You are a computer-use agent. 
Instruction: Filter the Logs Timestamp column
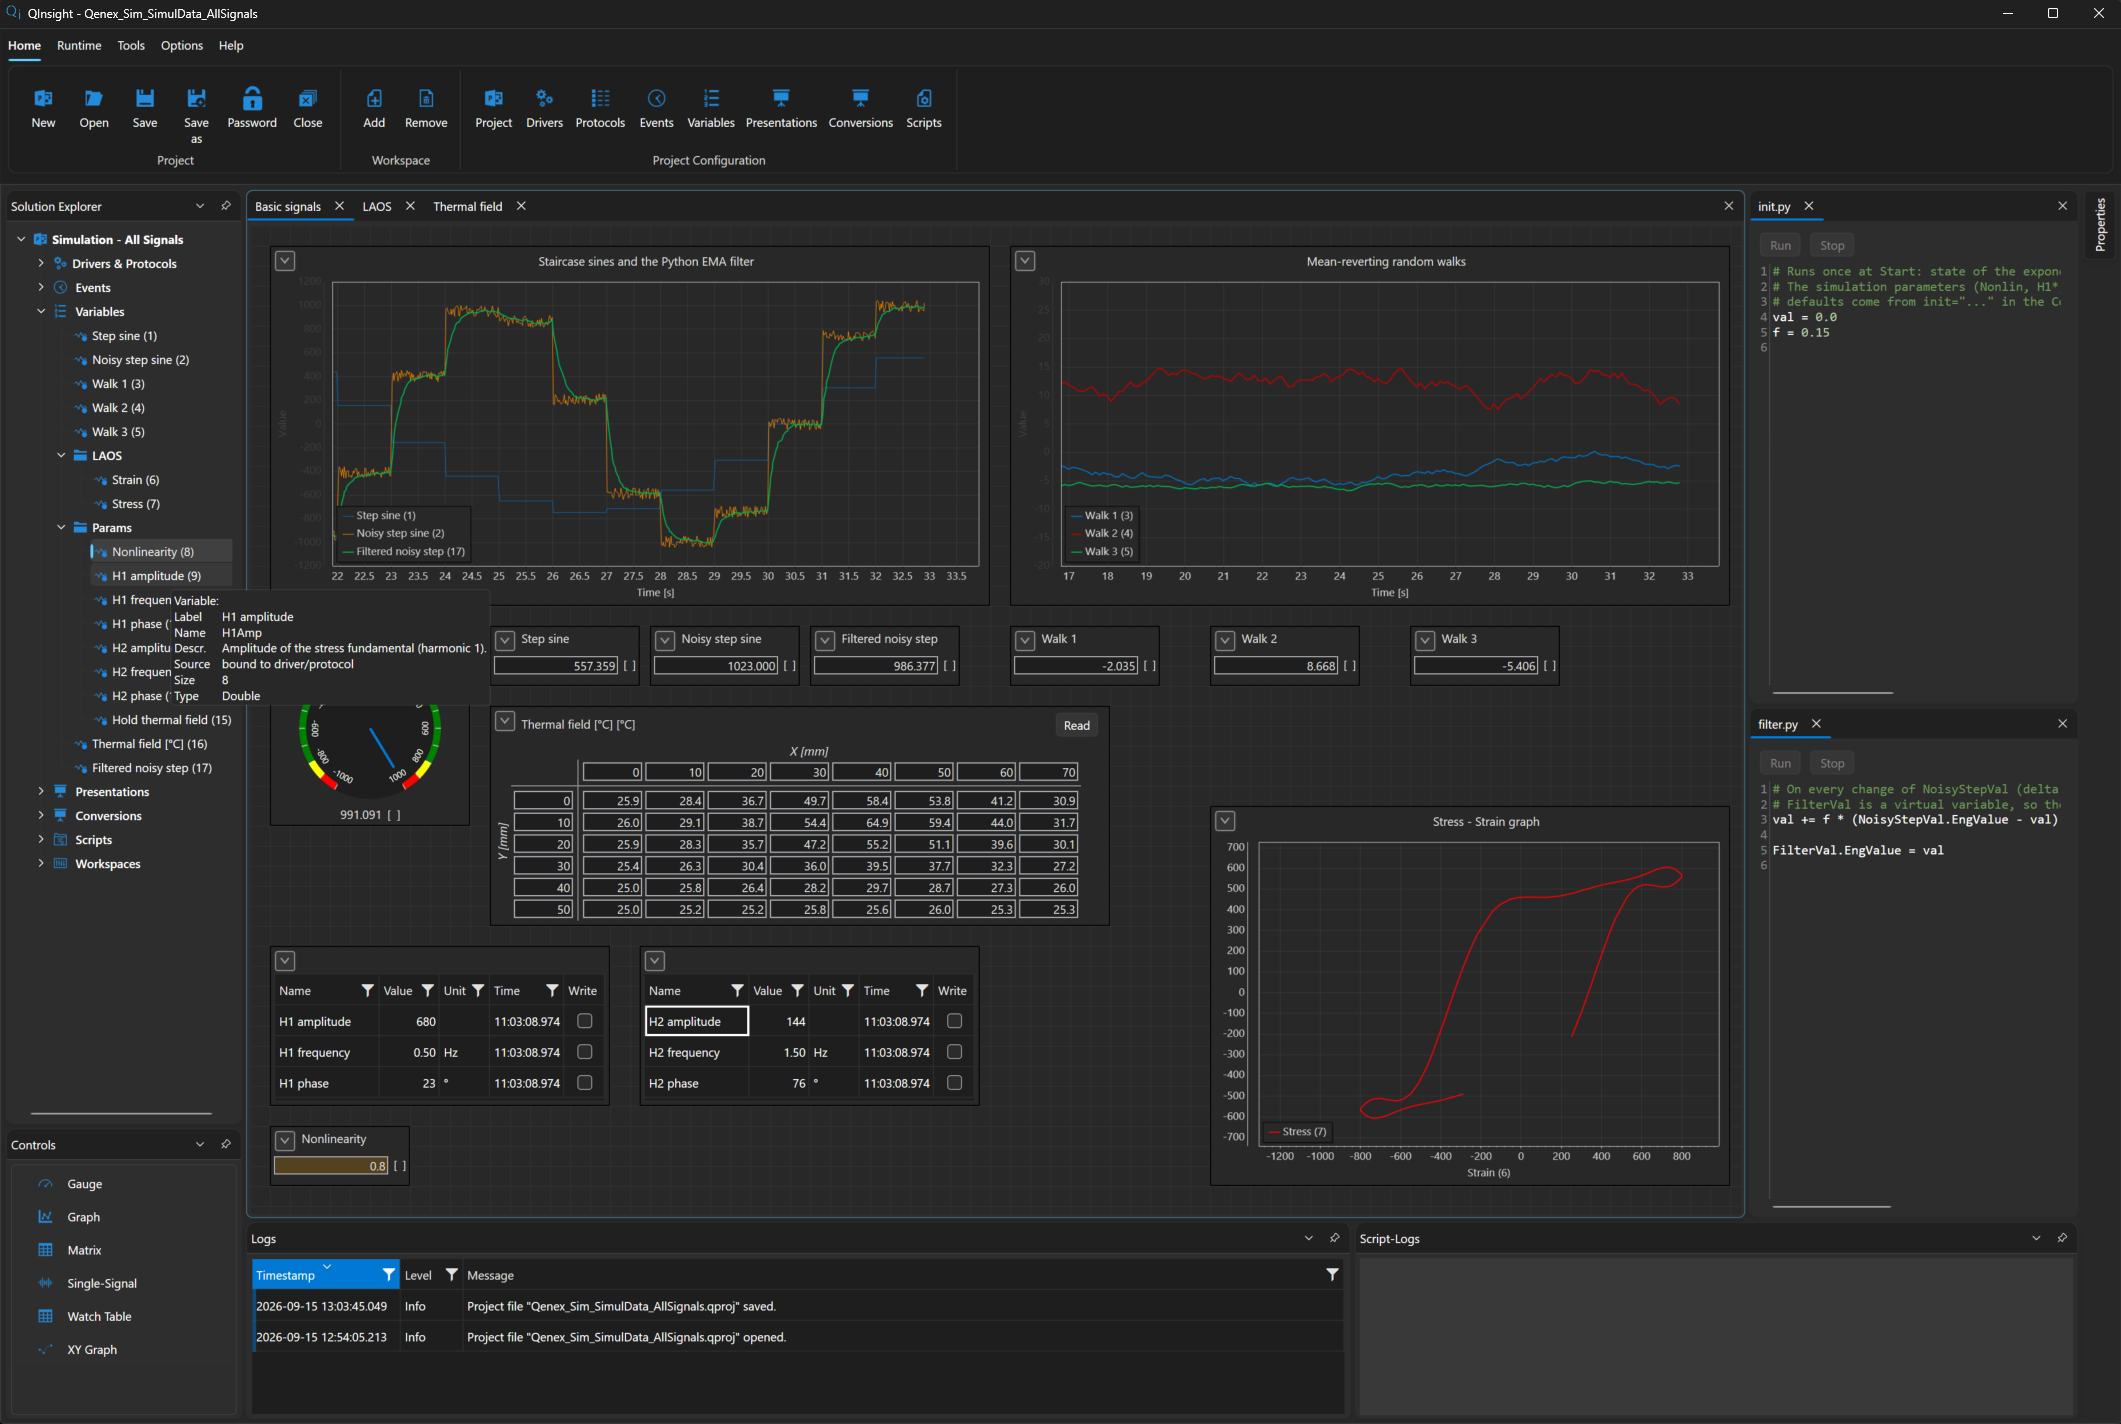(388, 1275)
